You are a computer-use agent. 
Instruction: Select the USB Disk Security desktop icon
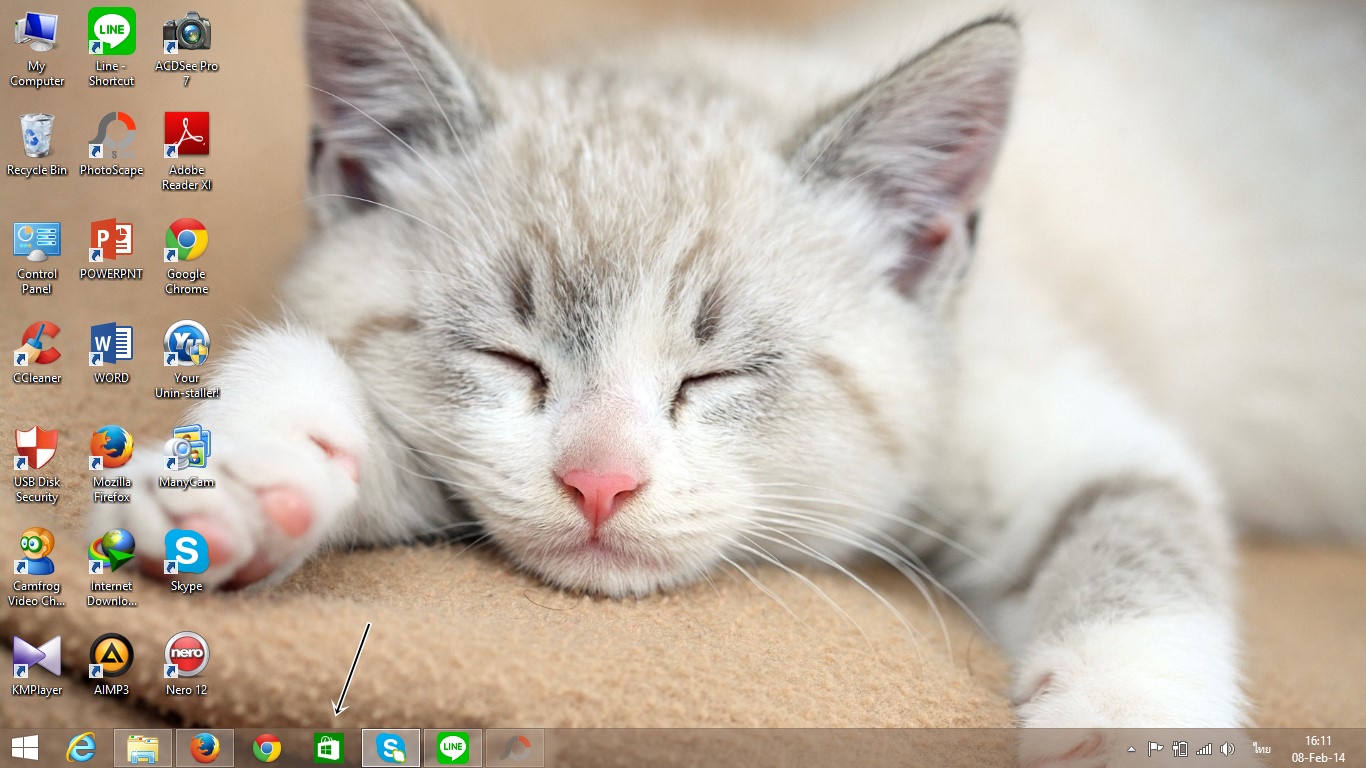tap(37, 465)
